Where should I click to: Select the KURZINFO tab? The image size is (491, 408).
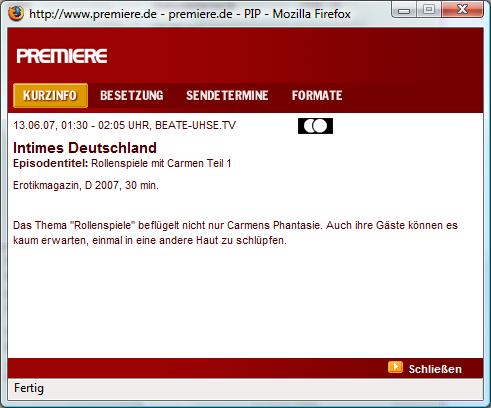[x=50, y=95]
